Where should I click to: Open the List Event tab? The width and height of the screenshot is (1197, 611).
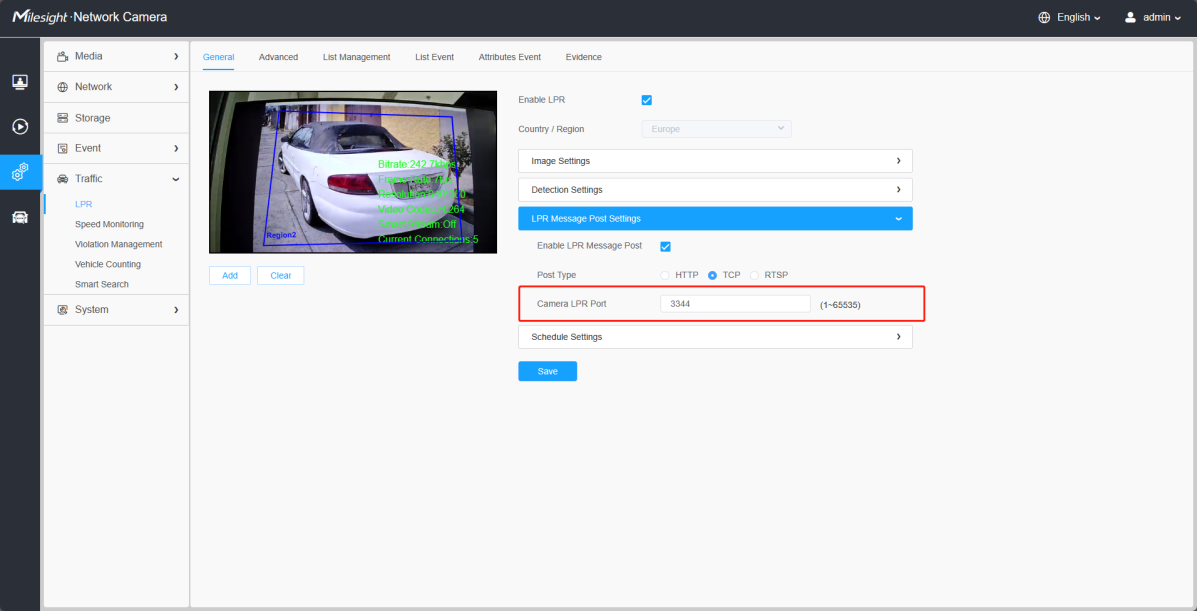(434, 57)
